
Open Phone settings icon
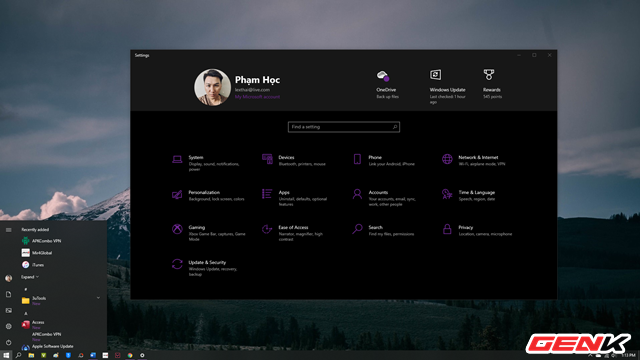[357, 159]
